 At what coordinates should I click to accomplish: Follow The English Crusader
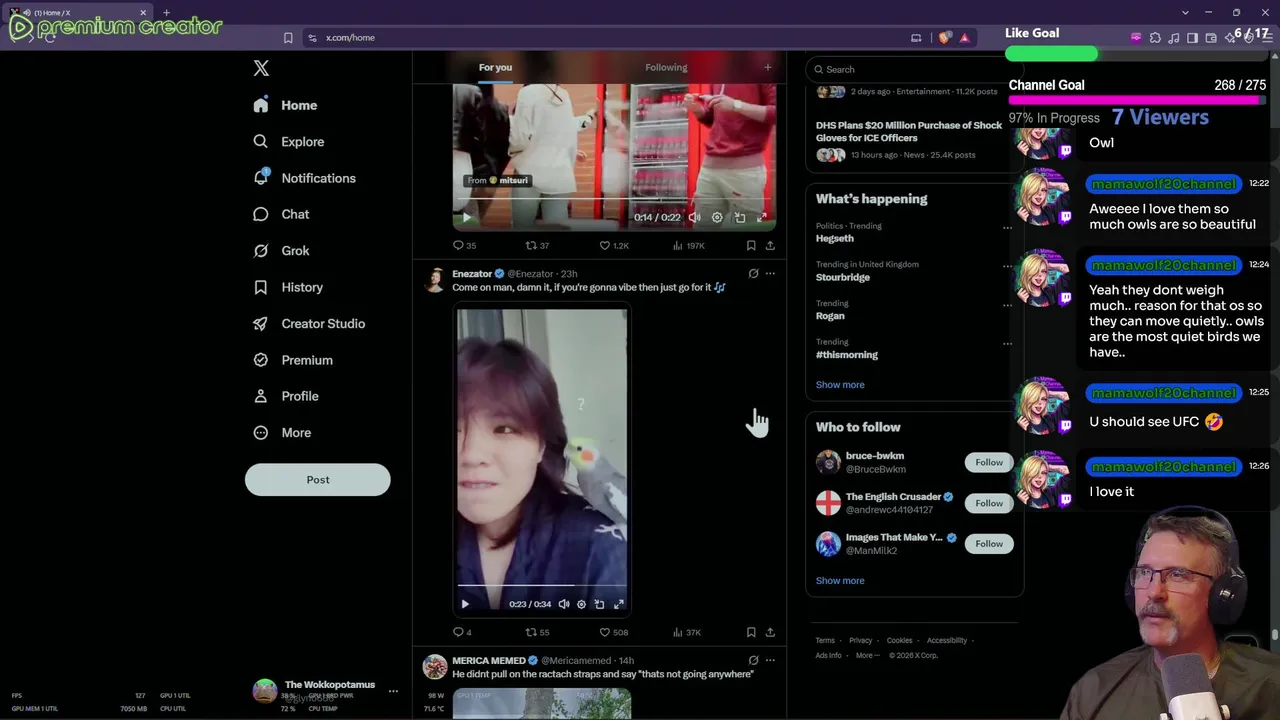point(989,503)
